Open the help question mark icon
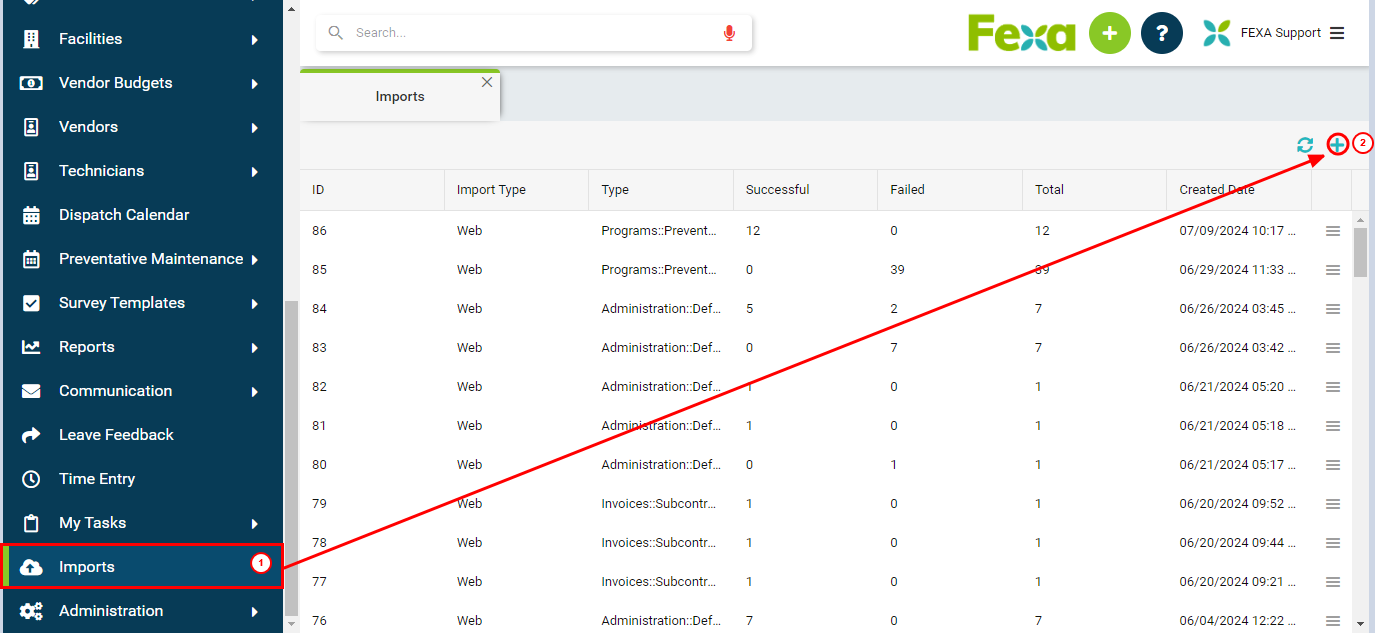1375x633 pixels. (1161, 33)
